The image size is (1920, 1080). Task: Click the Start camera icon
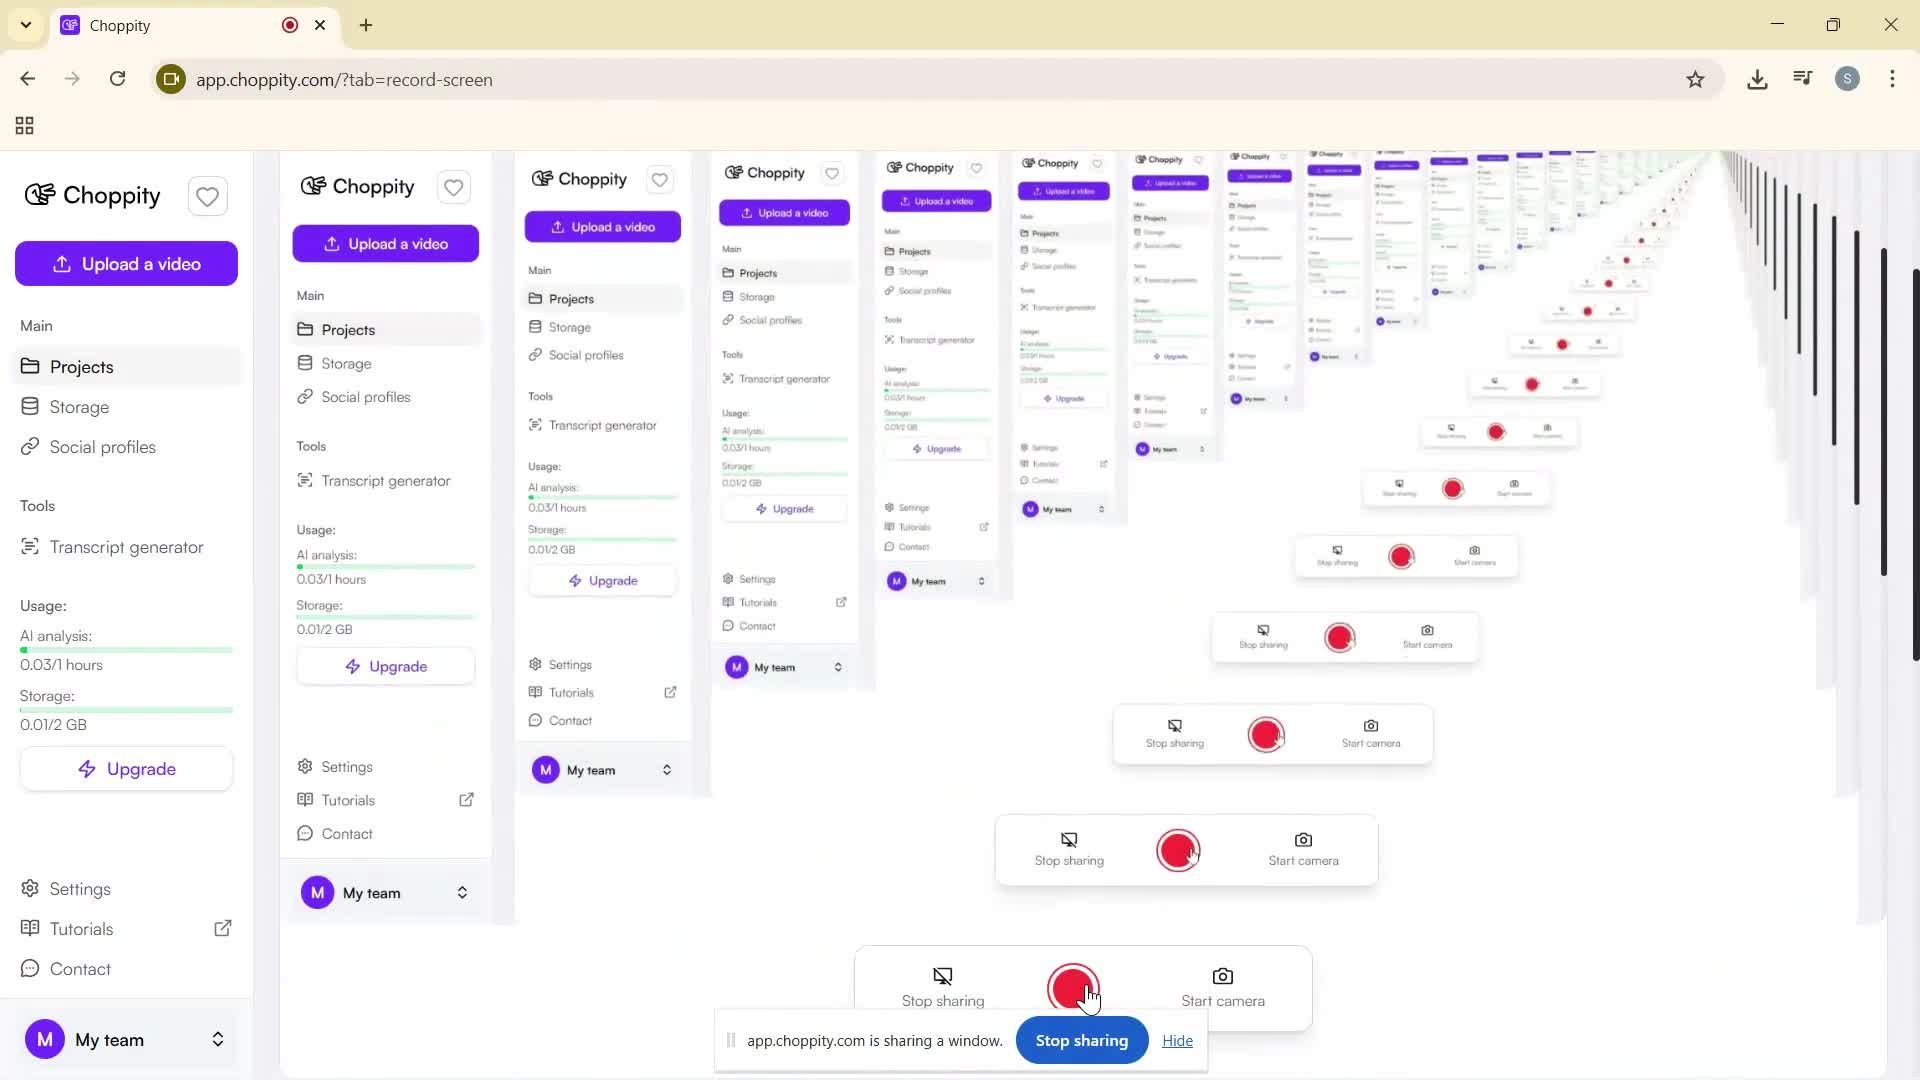click(1222, 977)
